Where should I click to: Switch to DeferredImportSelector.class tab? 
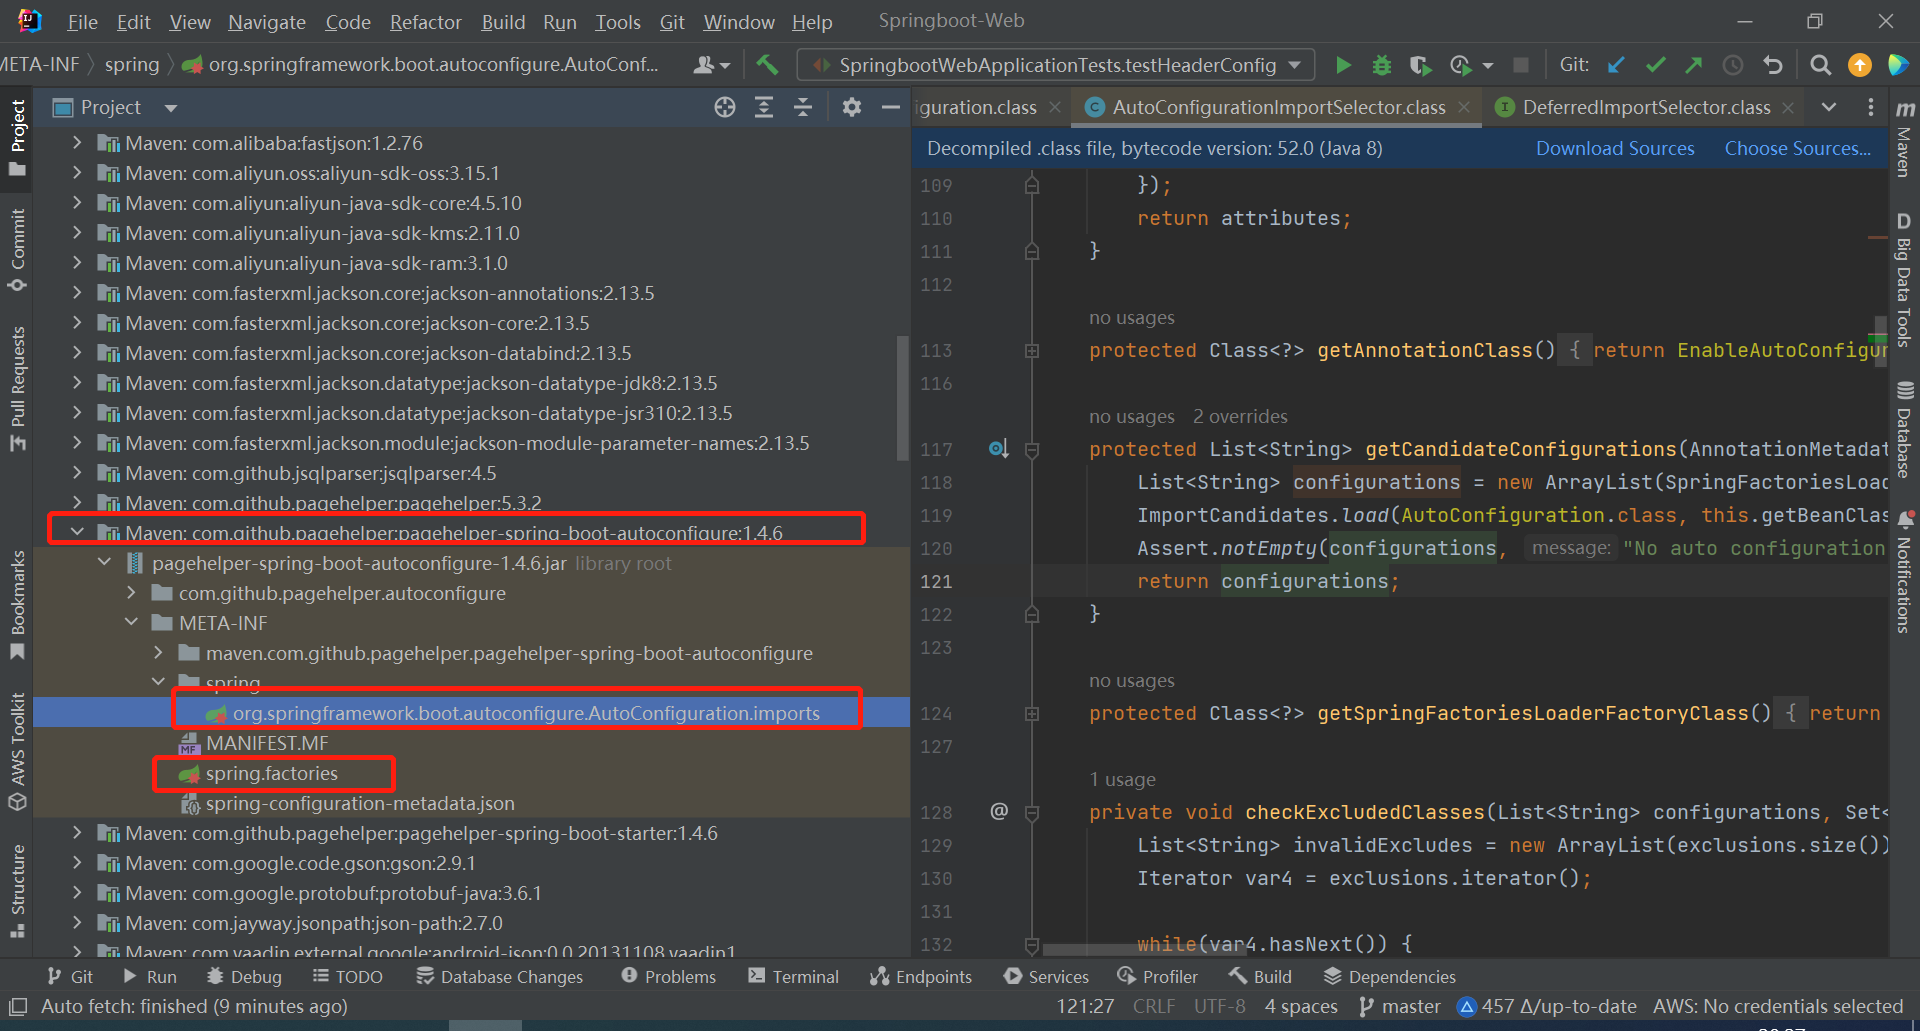click(1645, 107)
